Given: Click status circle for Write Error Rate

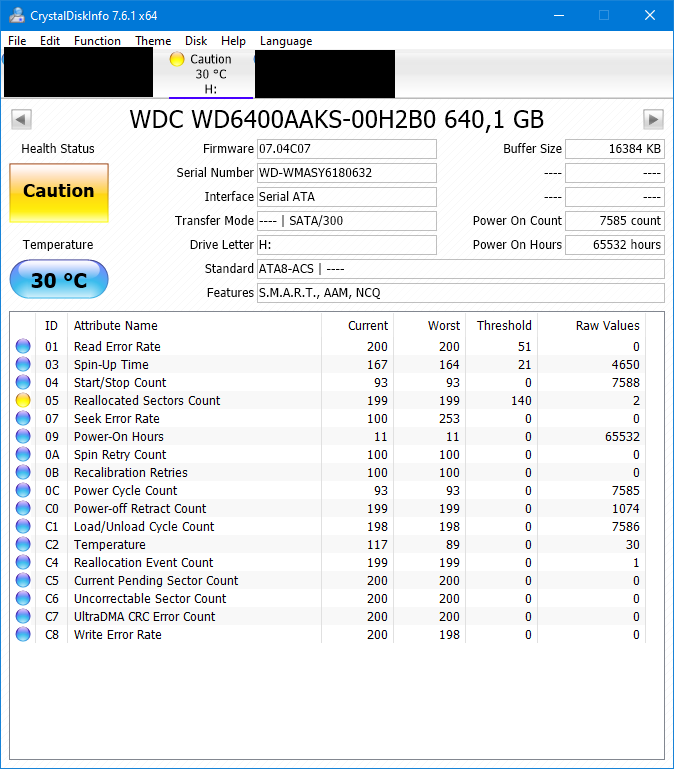Looking at the screenshot, I should (x=23, y=634).
